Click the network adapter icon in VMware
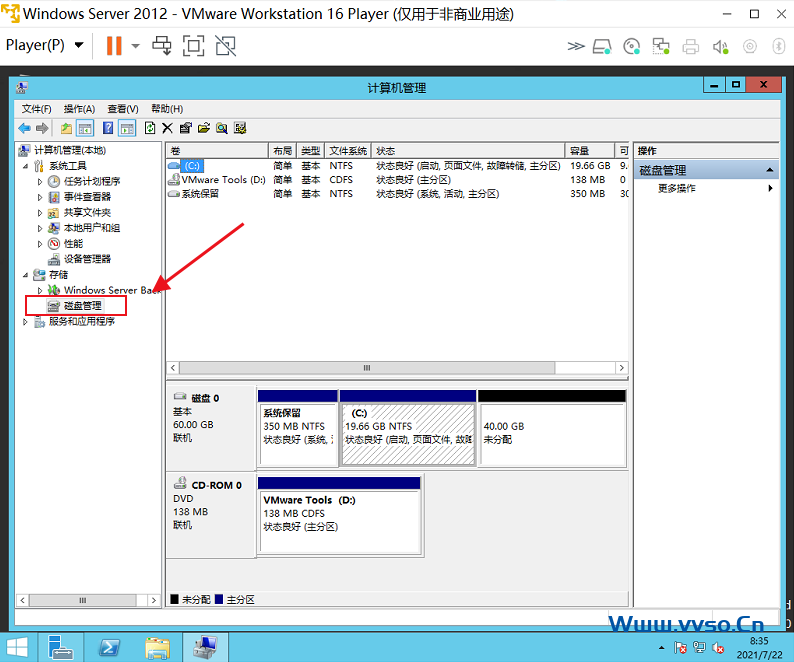The width and height of the screenshot is (794, 662). [661, 47]
